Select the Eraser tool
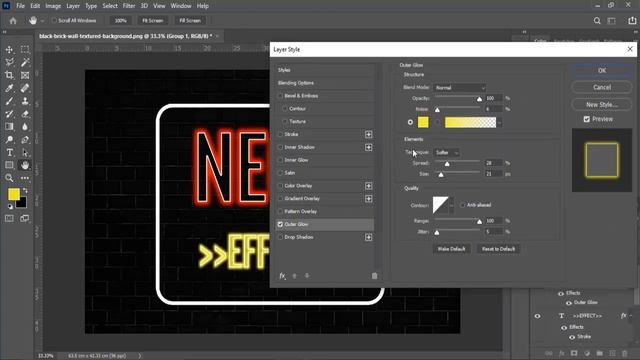This screenshot has width=640, height=360. coord(25,114)
